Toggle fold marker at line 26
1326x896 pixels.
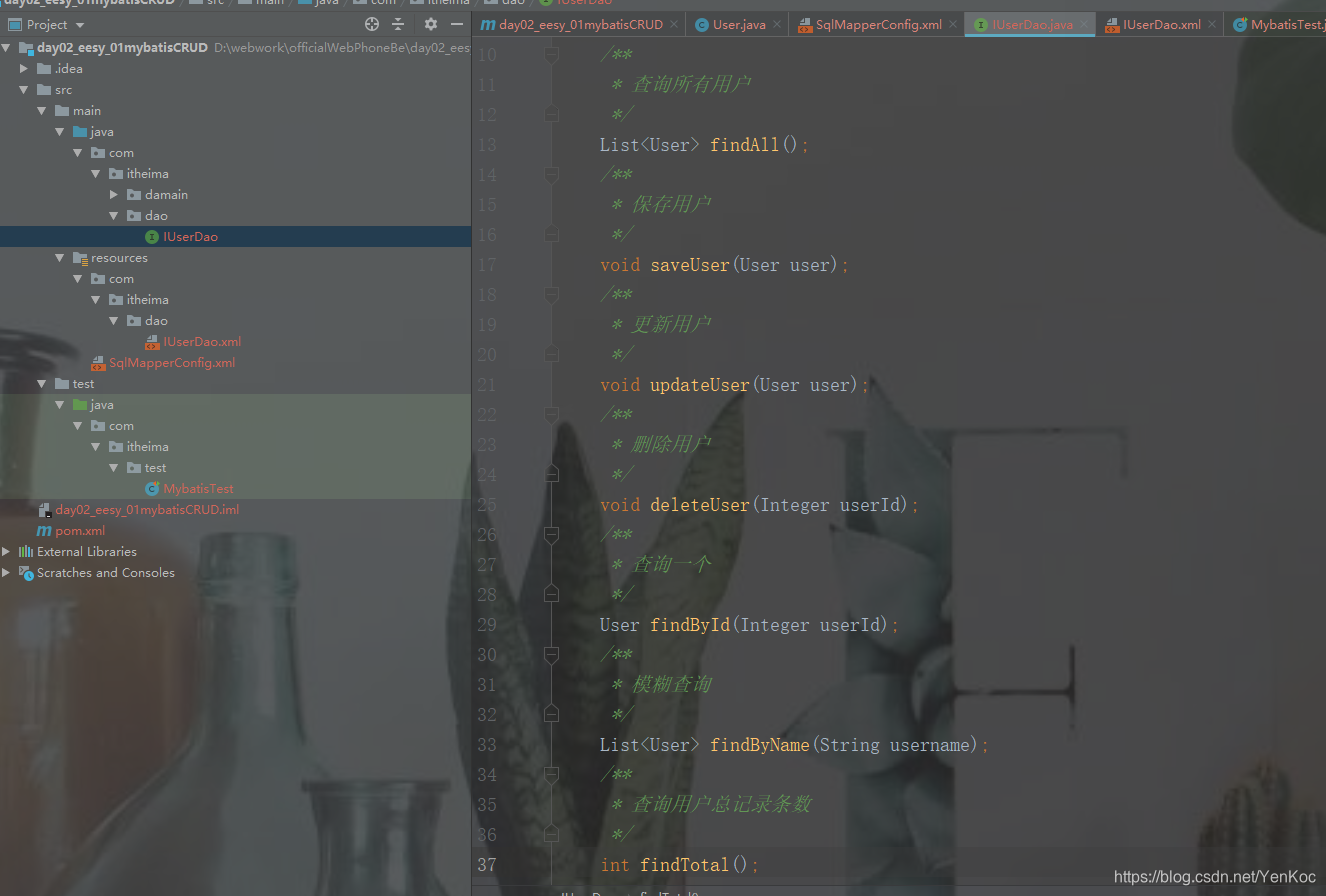[551, 535]
